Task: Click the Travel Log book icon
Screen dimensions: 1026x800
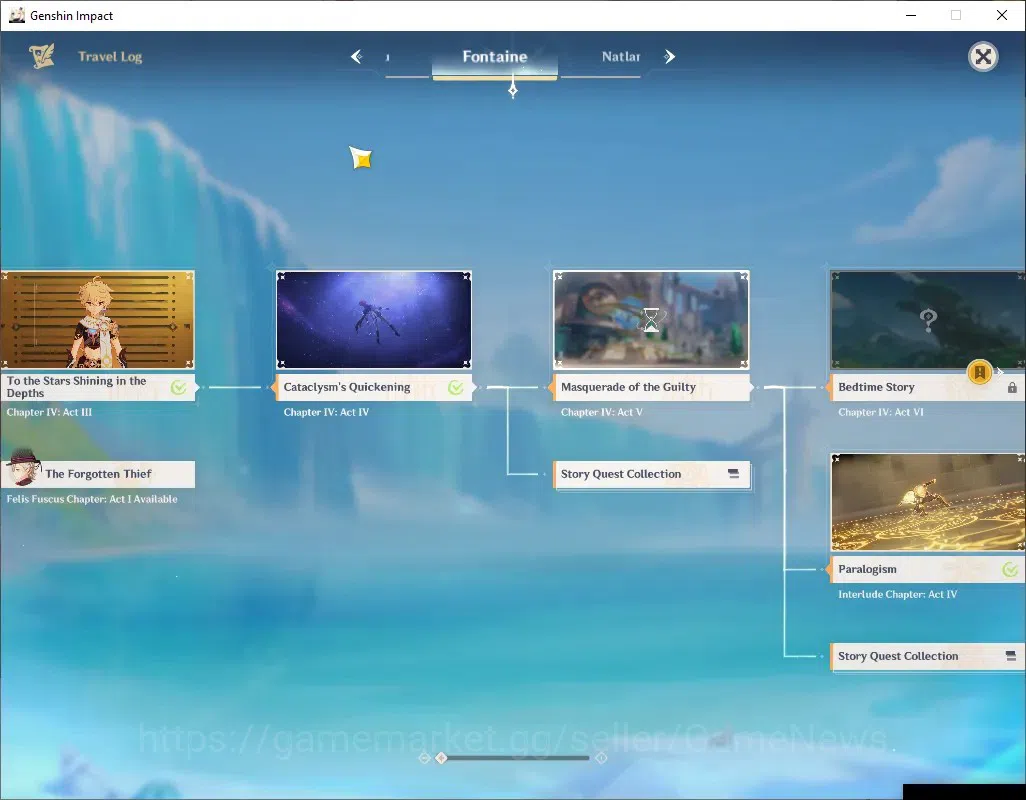Action: coord(42,56)
